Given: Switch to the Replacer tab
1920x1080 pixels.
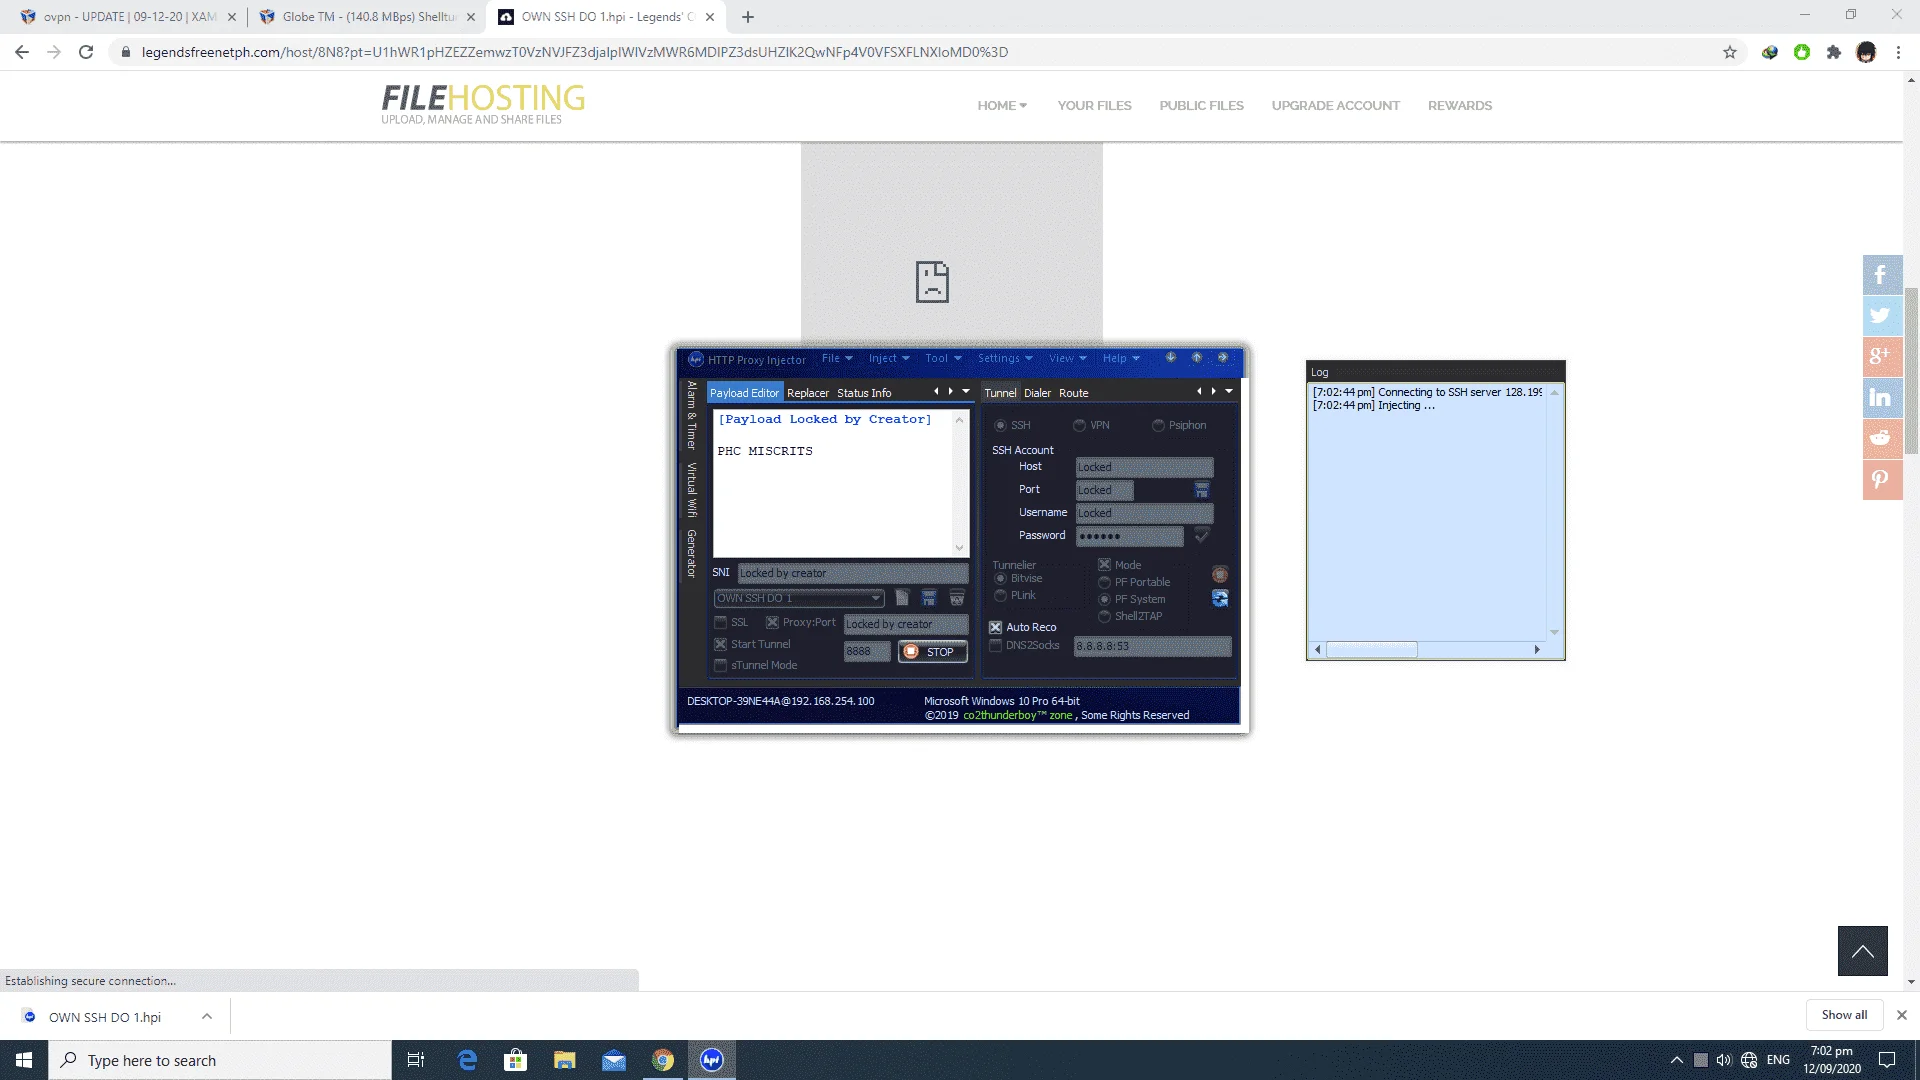Looking at the screenshot, I should pyautogui.click(x=808, y=393).
